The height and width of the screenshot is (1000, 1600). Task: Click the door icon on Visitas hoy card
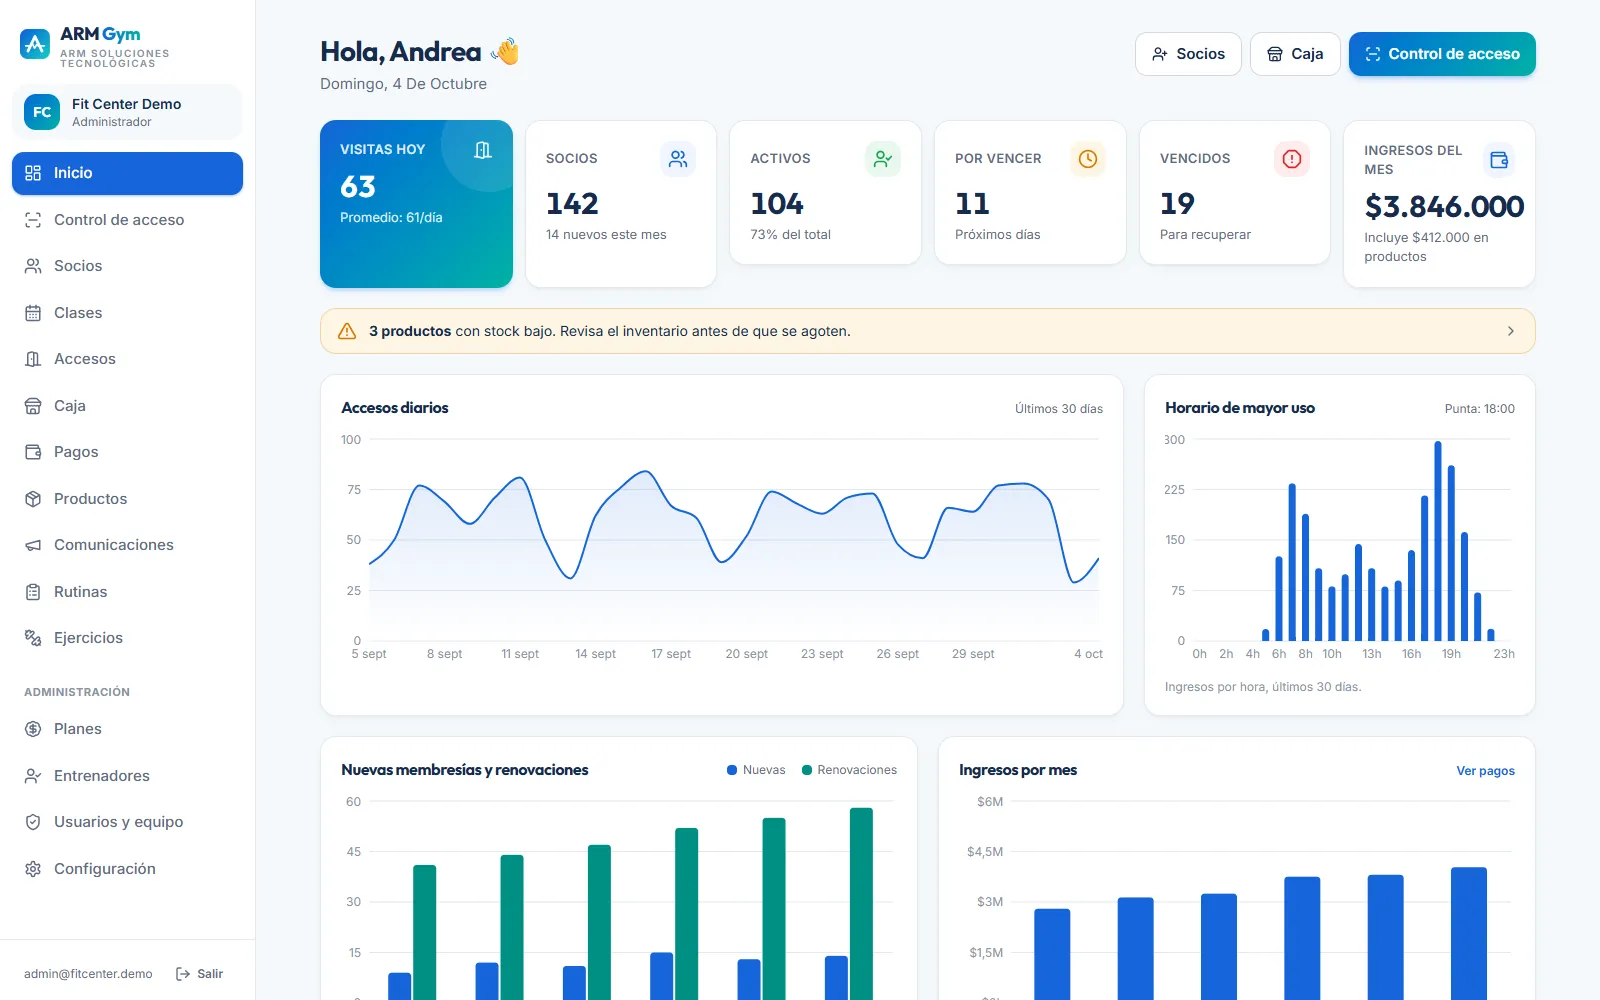click(x=483, y=150)
